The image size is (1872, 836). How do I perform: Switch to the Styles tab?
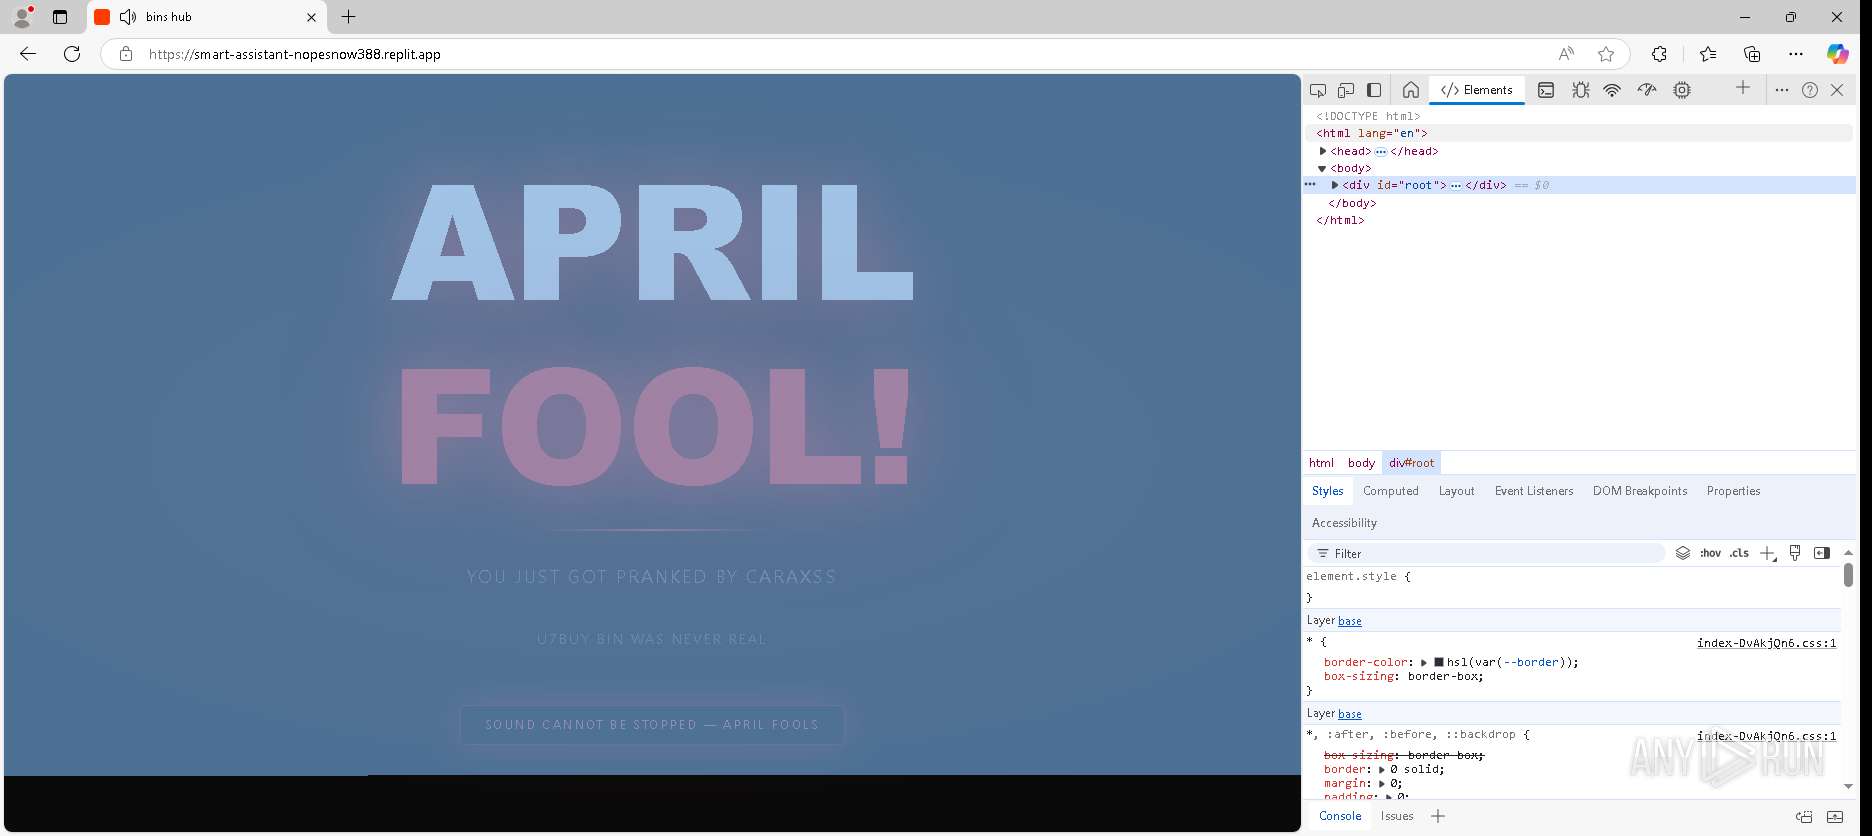point(1328,491)
